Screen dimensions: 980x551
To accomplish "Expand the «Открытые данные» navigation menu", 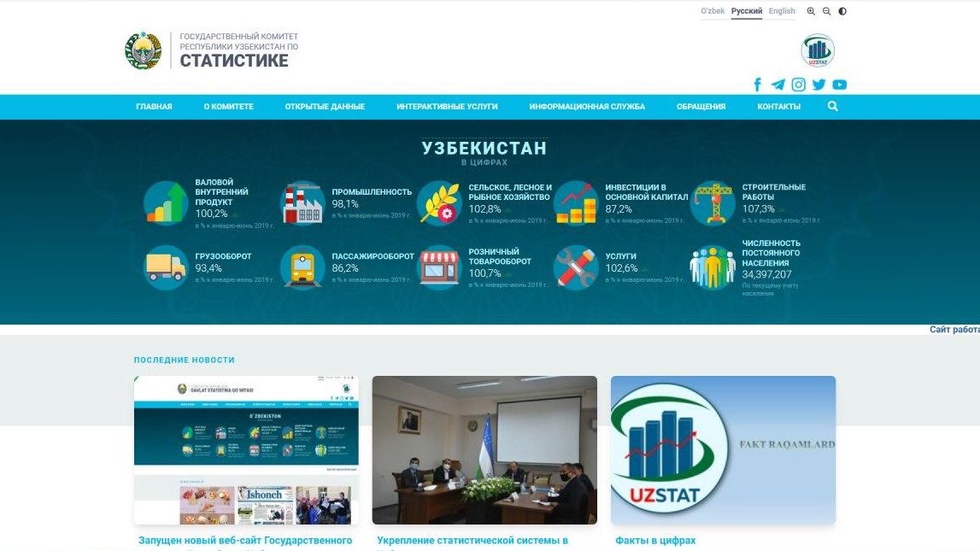I will (324, 107).
